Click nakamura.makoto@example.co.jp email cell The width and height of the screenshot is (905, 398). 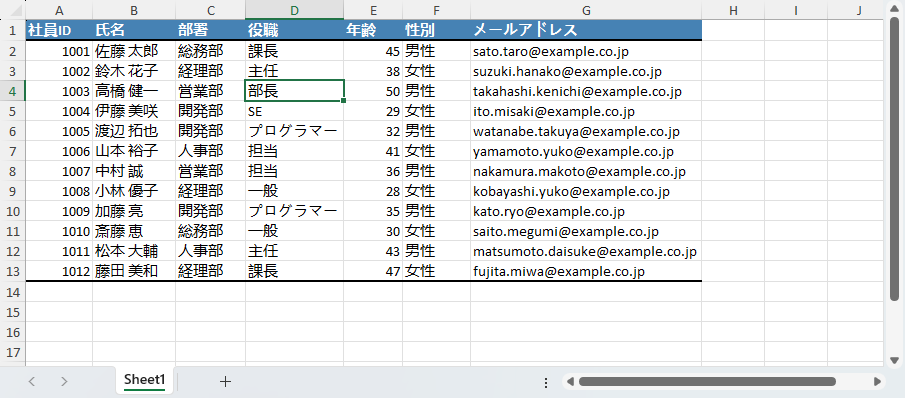tap(586, 171)
